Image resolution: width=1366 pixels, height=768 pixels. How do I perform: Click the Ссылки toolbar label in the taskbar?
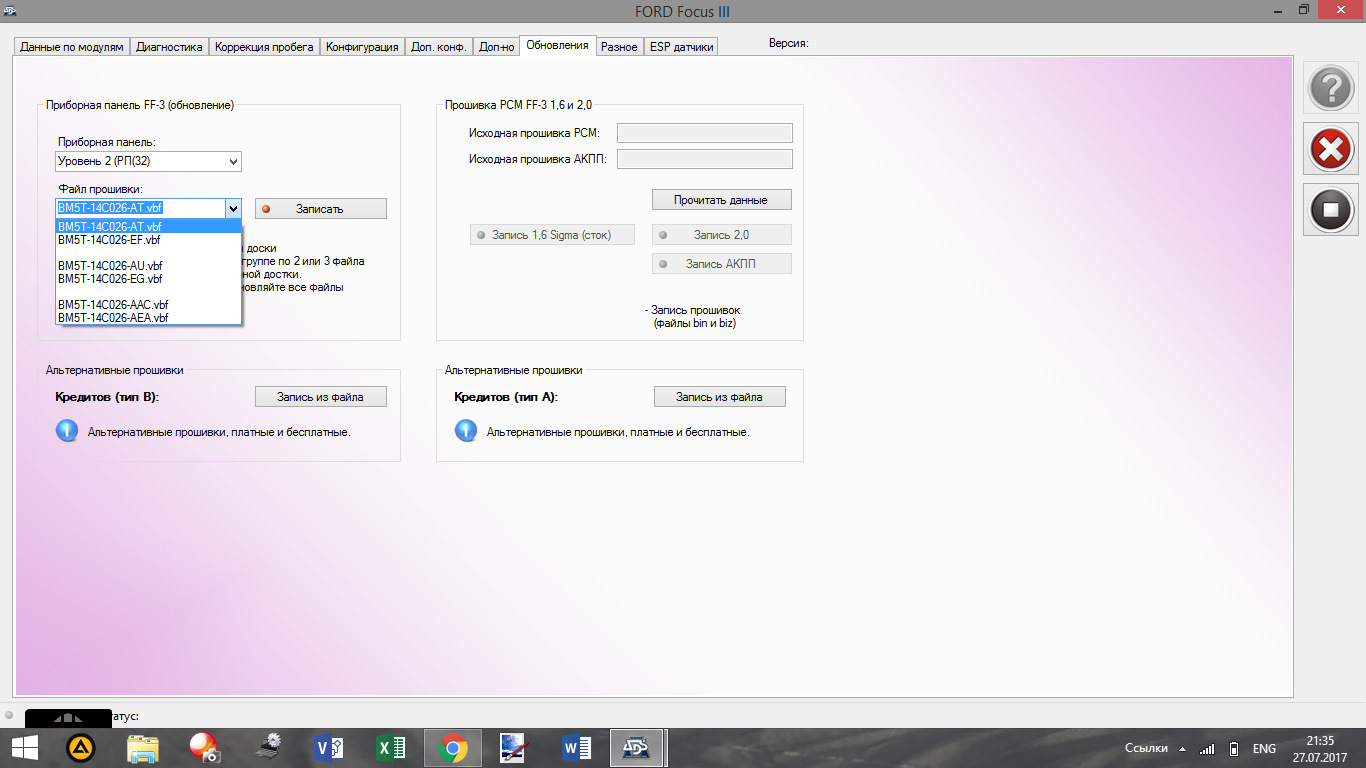pos(1146,749)
